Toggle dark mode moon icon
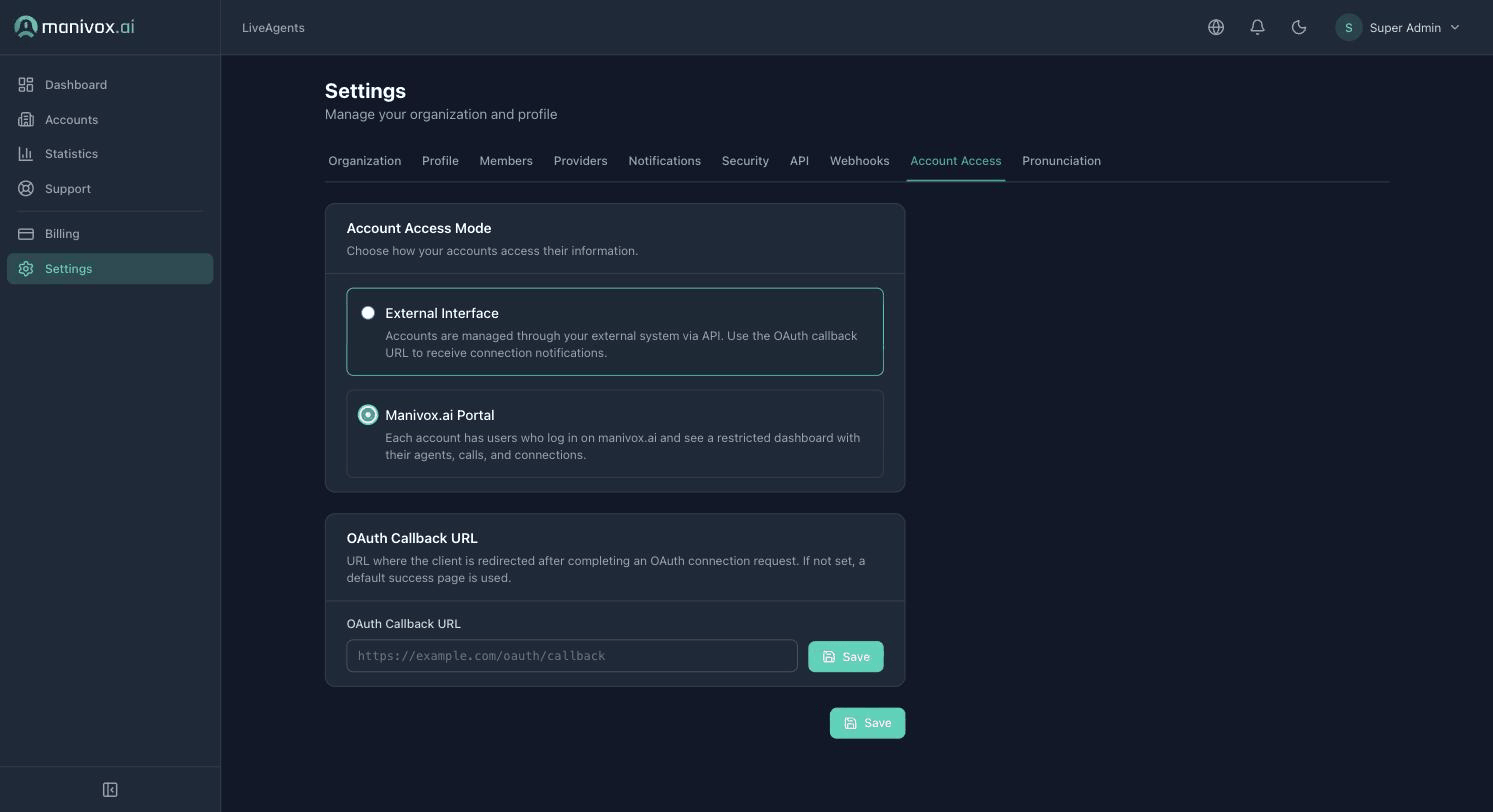 1299,28
